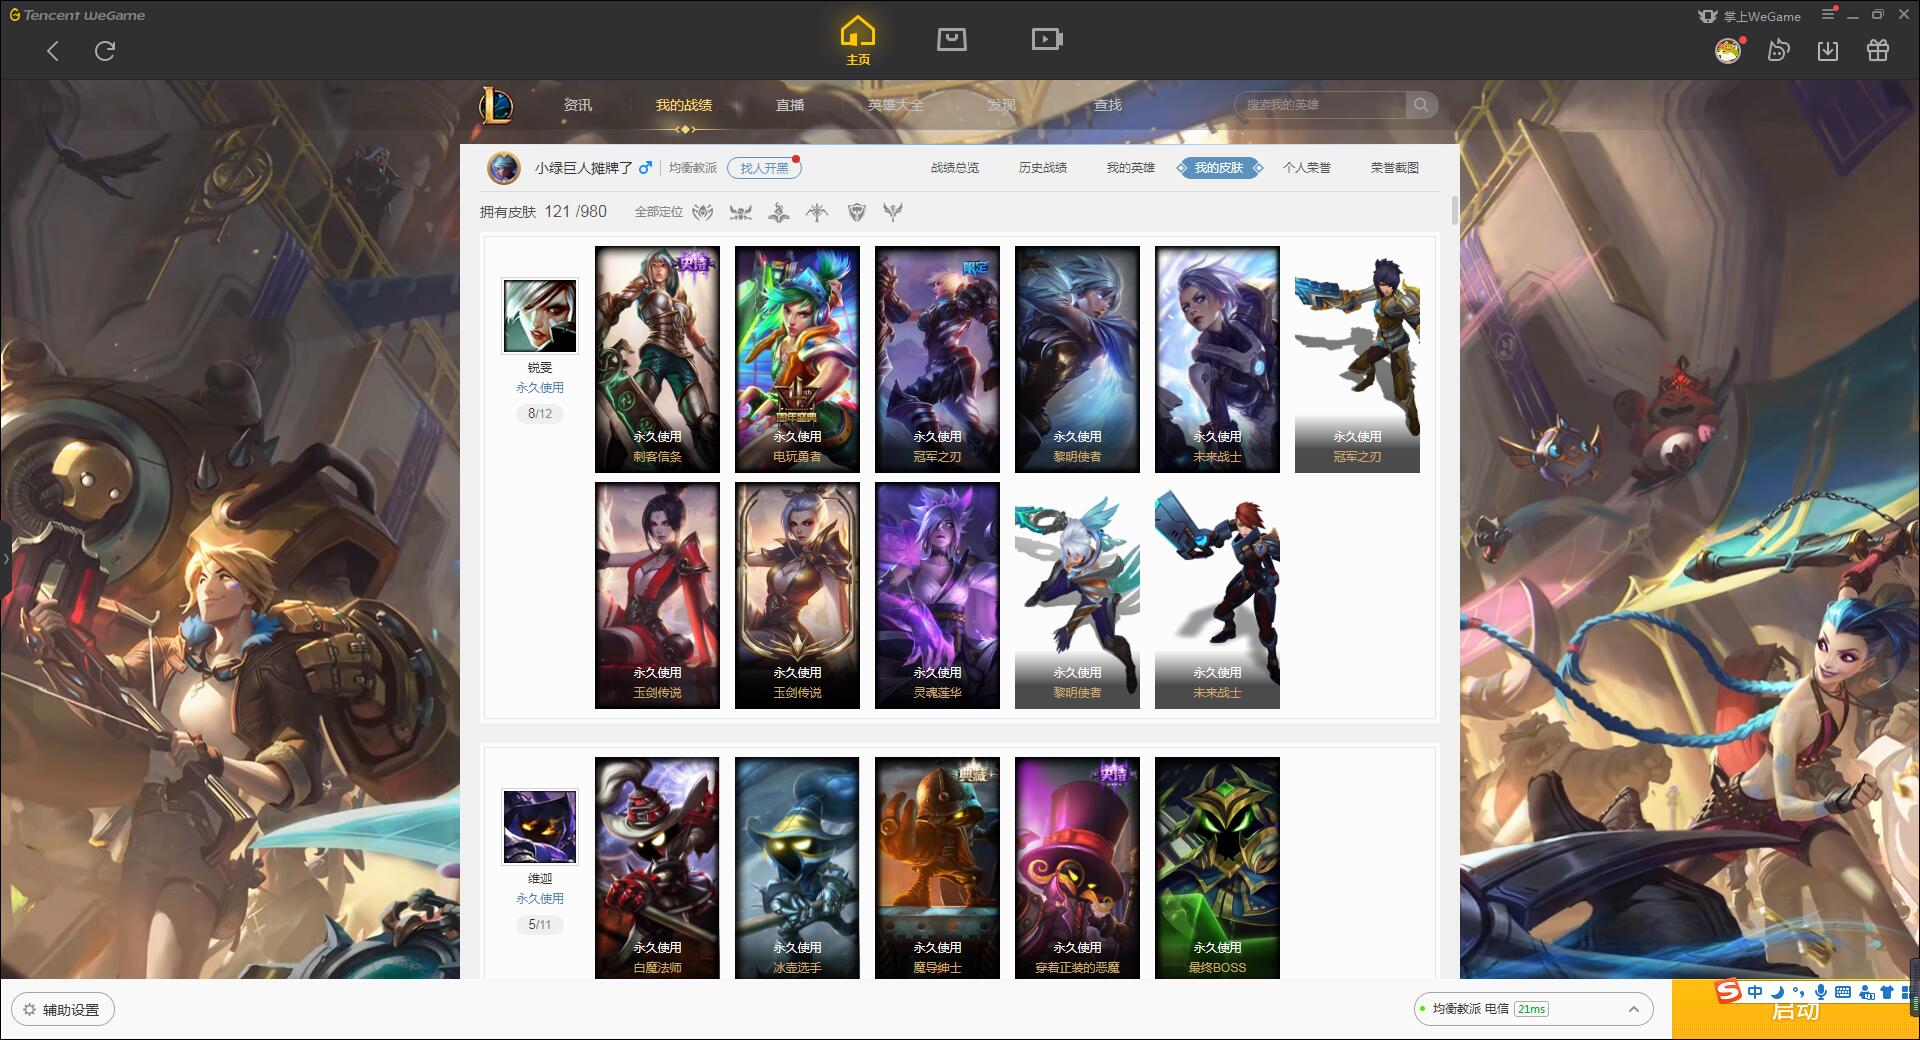Open the 电玩勇者 skin card
The width and height of the screenshot is (1920, 1040).
click(x=797, y=359)
